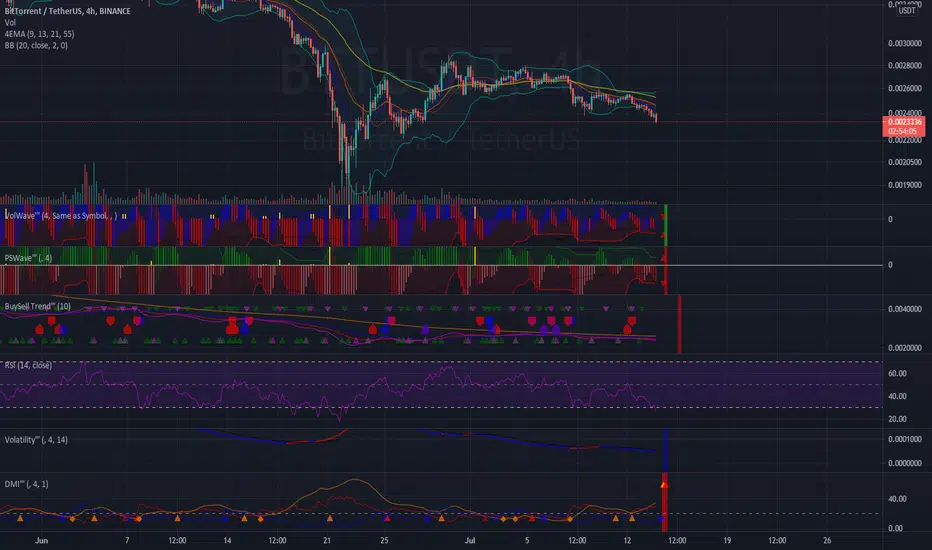
Task: Click the 0.0020500 price axis label
Action: [x=905, y=162]
